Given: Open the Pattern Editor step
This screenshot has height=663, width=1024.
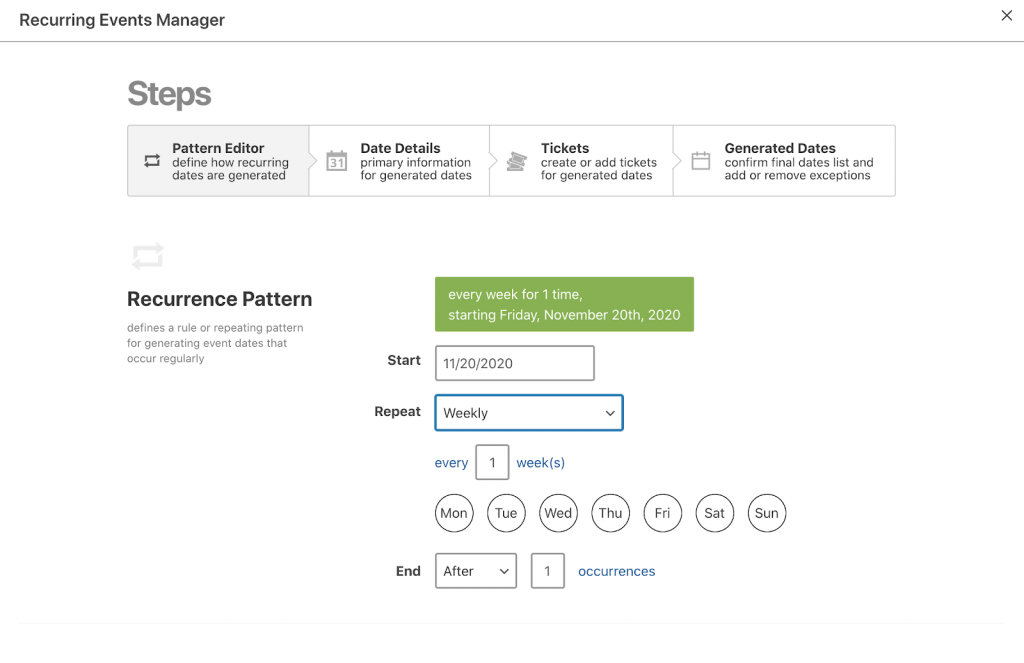Looking at the screenshot, I should point(218,161).
